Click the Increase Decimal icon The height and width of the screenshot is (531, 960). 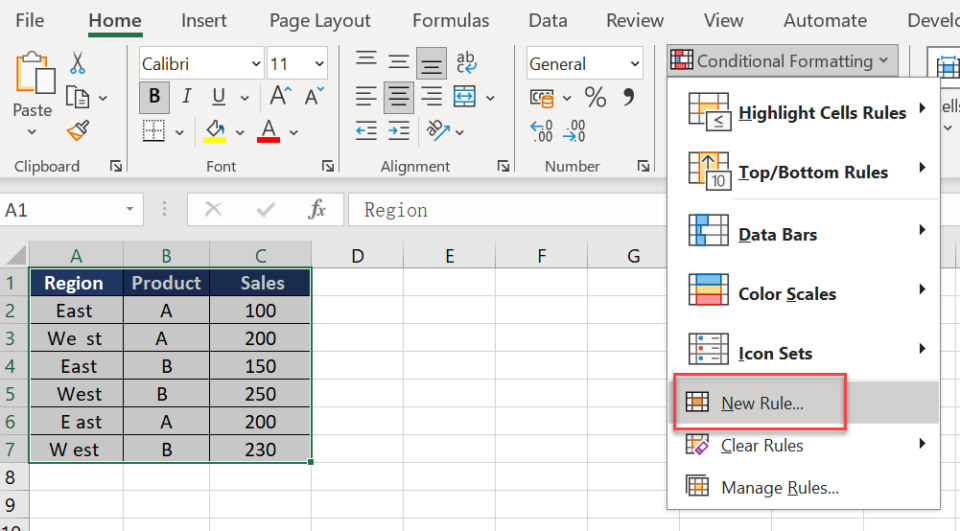(542, 130)
